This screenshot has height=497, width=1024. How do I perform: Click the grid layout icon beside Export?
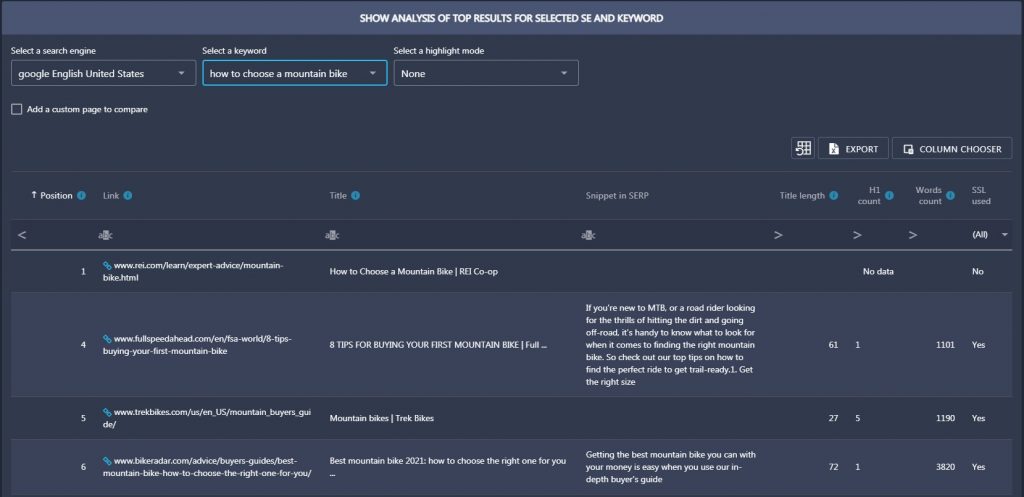(x=803, y=148)
